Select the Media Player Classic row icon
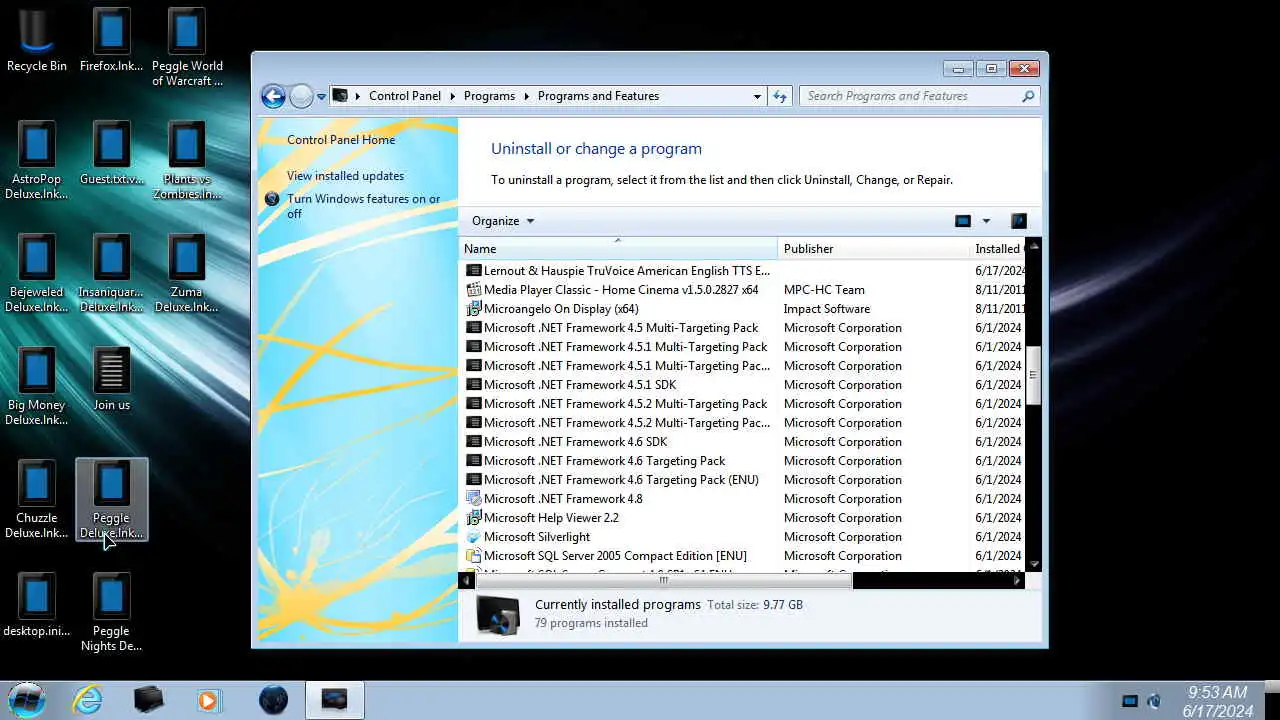 coord(474,290)
